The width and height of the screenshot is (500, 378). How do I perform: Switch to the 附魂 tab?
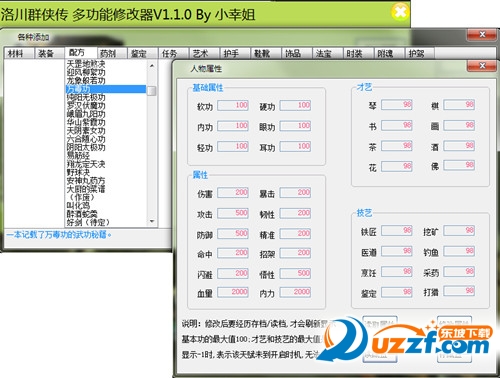pos(389,53)
